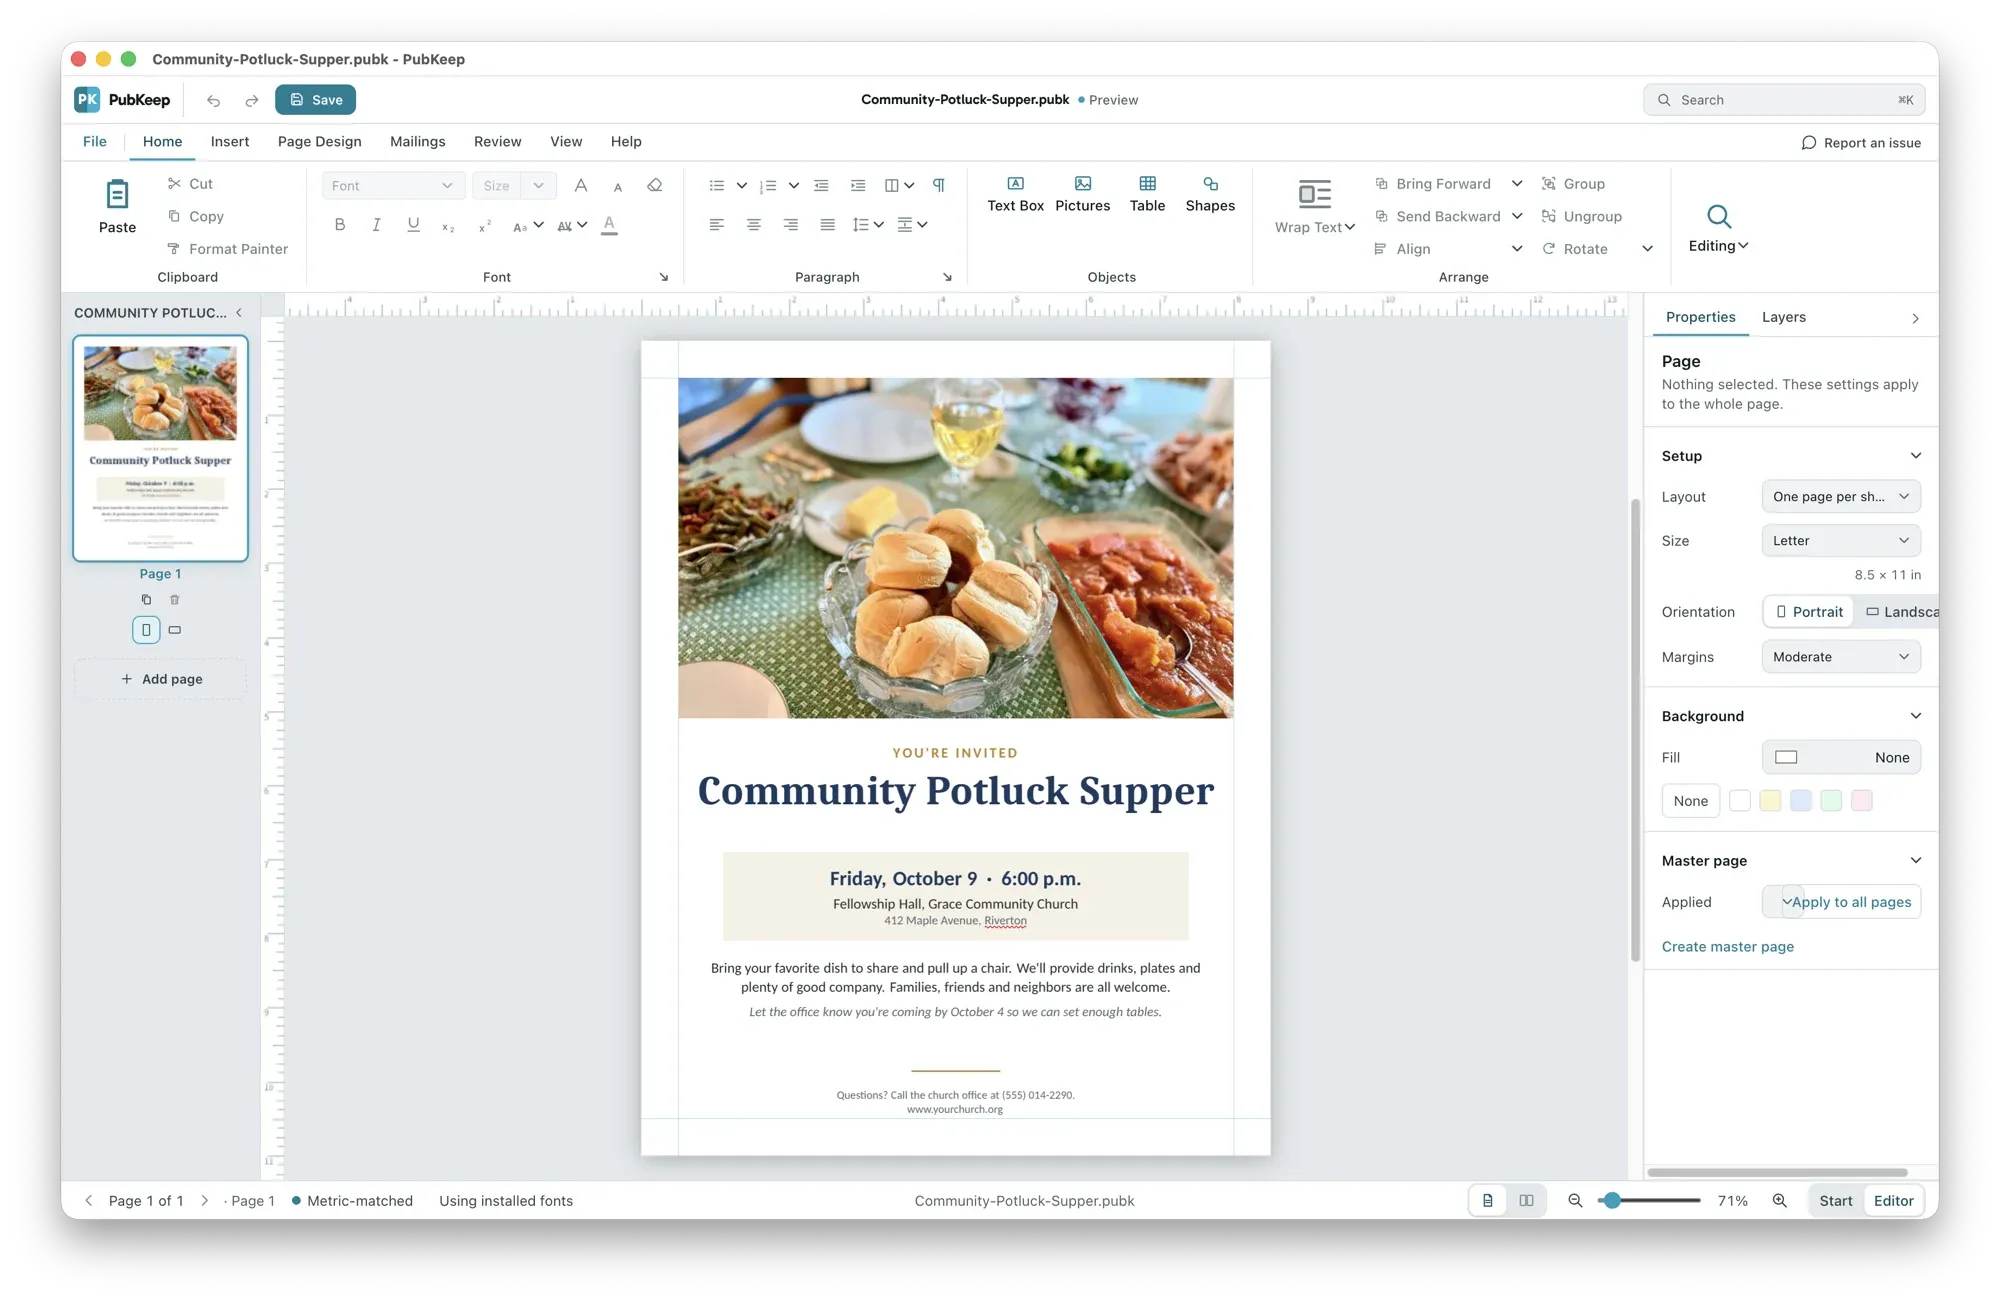This screenshot has width=2000, height=1300.
Task: Pick the blue background fill swatch
Action: pyautogui.click(x=1801, y=801)
